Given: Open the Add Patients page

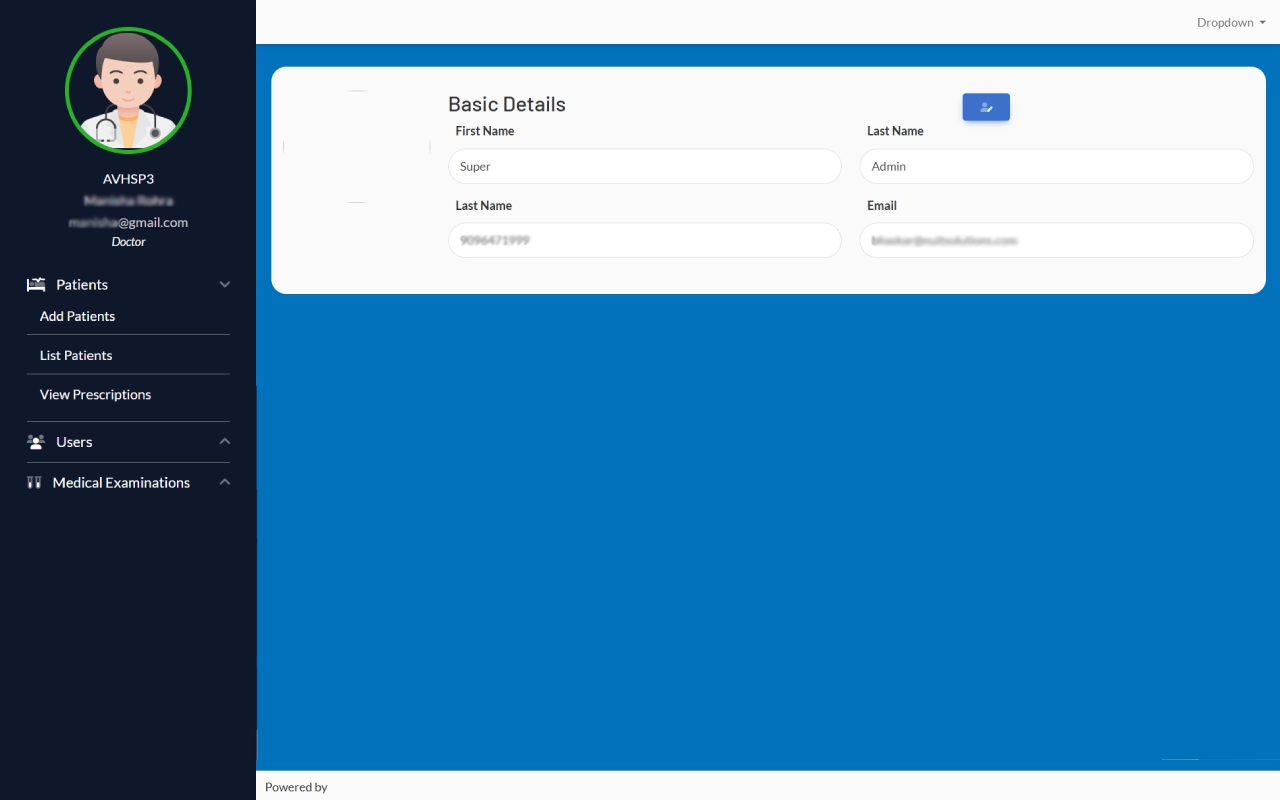Looking at the screenshot, I should [77, 316].
